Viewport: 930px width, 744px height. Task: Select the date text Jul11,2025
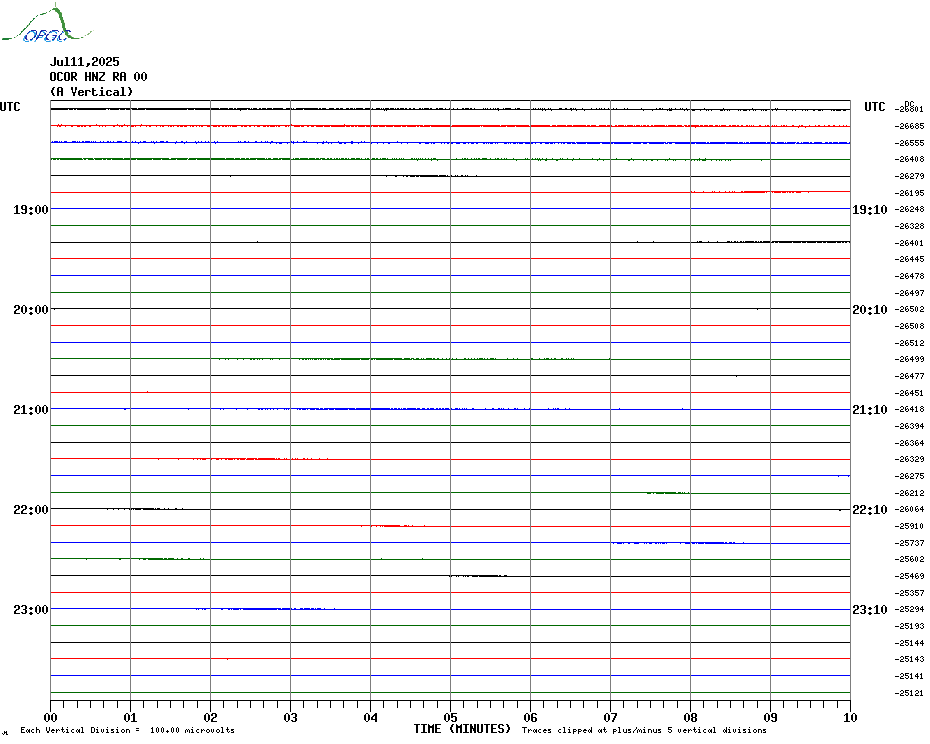[x=84, y=62]
